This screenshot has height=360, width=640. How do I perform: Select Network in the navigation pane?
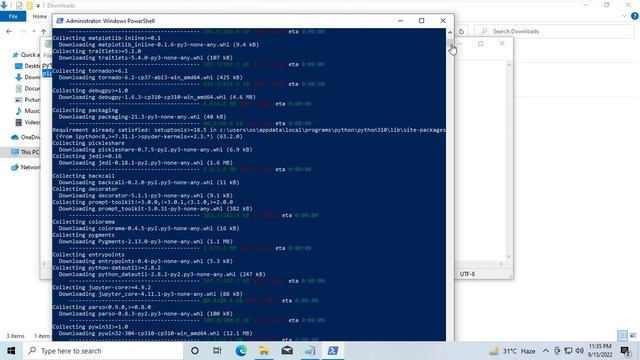[x=26, y=167]
